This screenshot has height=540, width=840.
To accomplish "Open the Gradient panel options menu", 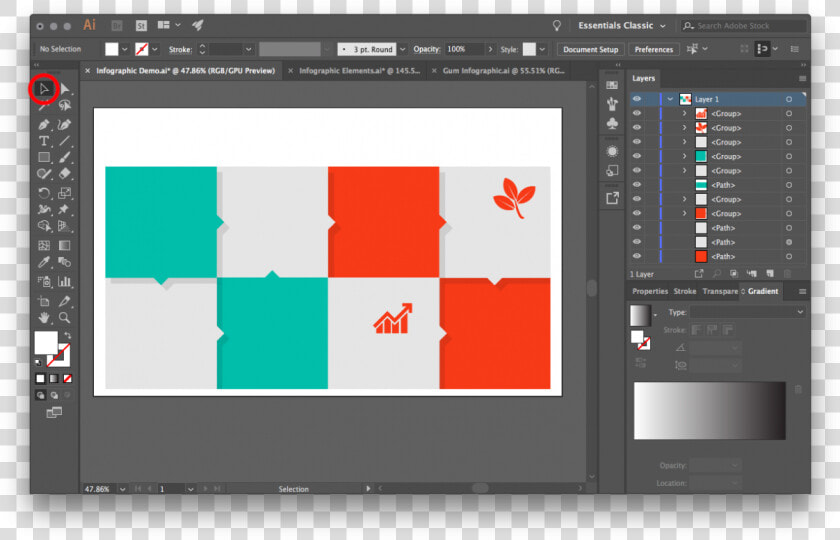I will point(802,291).
